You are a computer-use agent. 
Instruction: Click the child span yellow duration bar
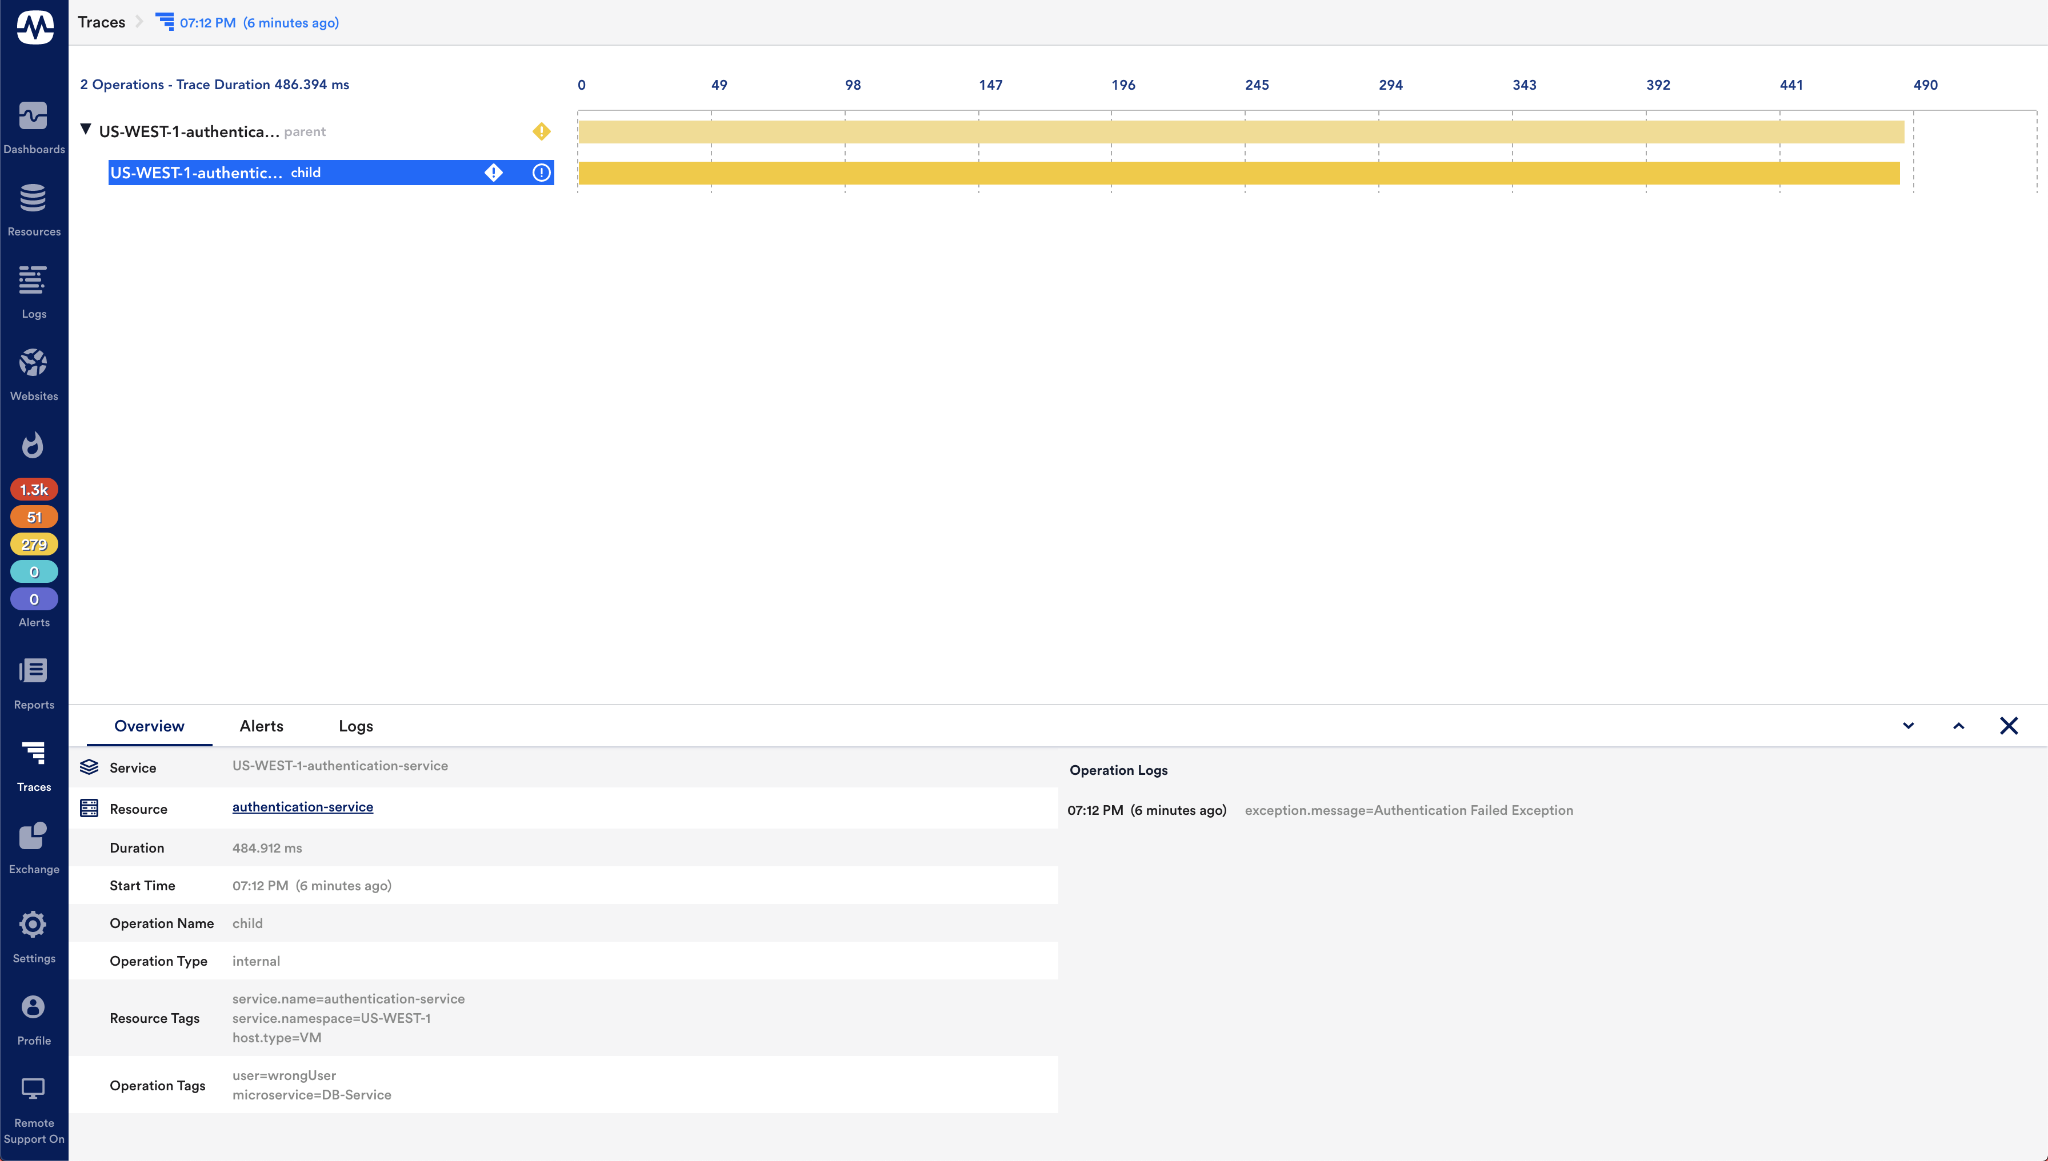[x=1238, y=173]
